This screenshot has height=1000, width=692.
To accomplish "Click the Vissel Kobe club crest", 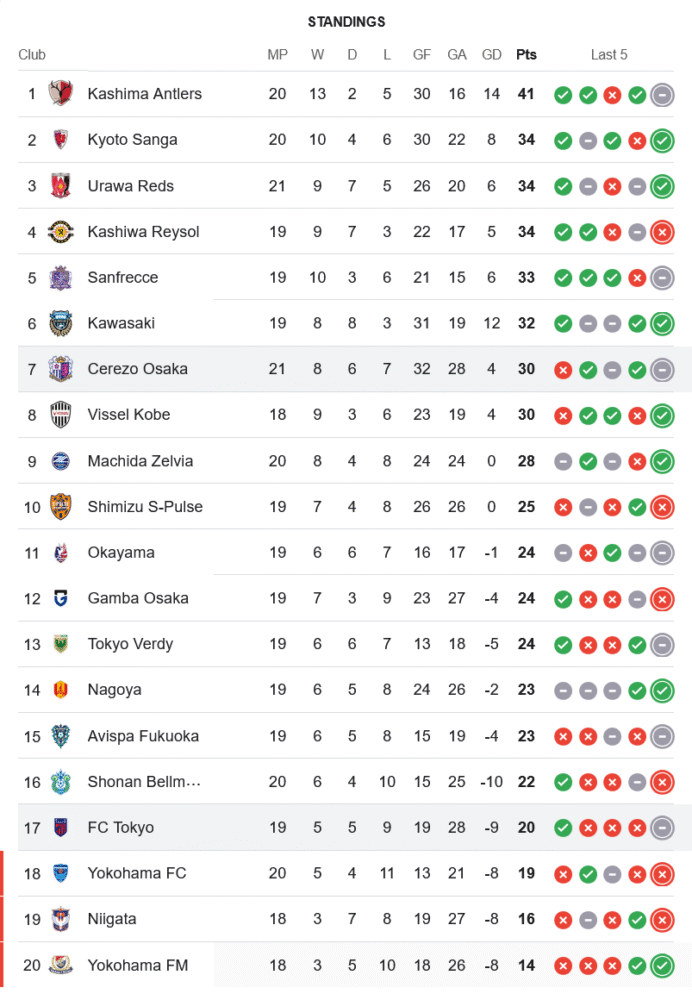I will (62, 415).
